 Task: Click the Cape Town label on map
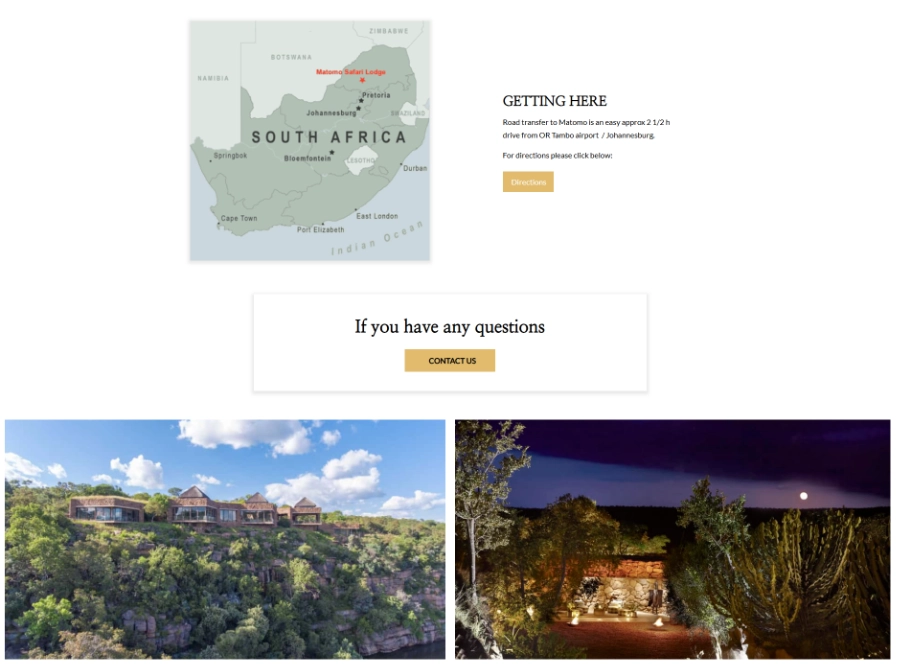239,218
